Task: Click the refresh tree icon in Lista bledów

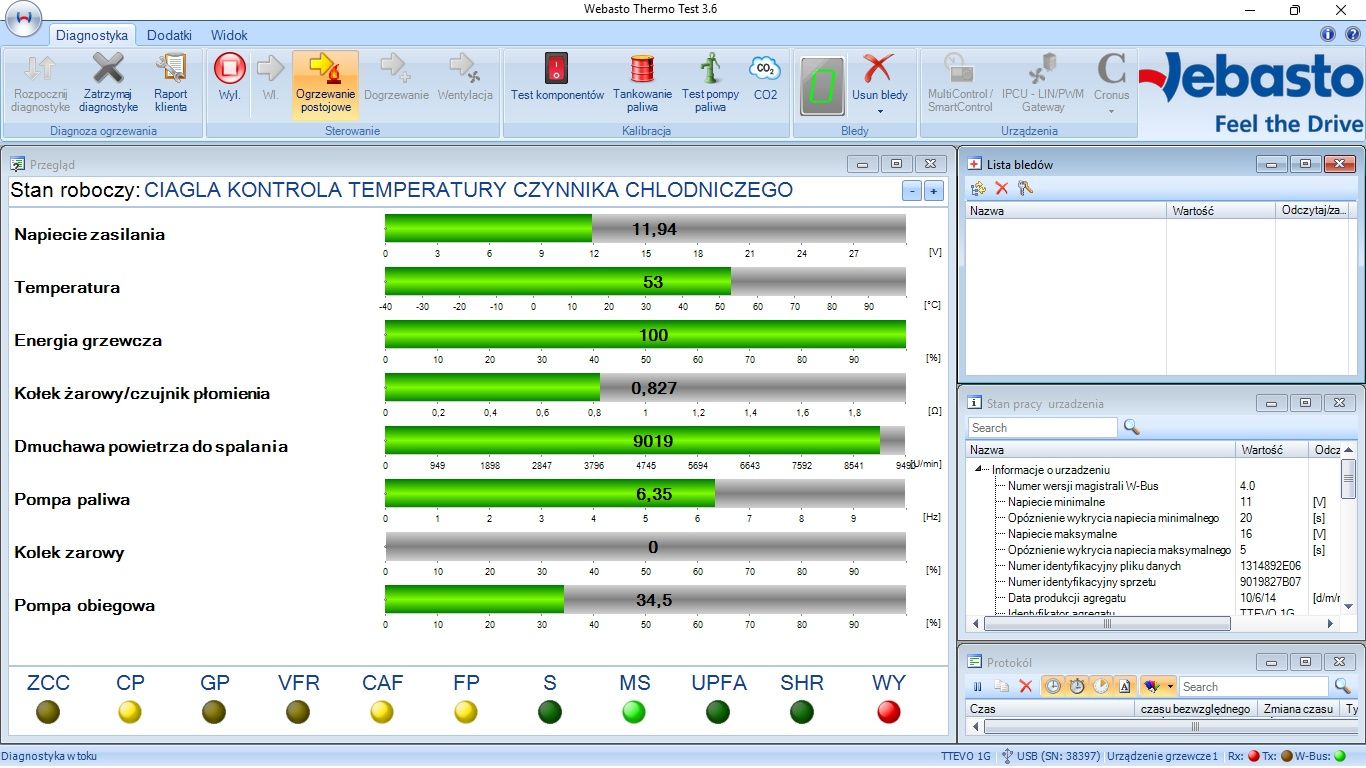Action: [x=979, y=188]
